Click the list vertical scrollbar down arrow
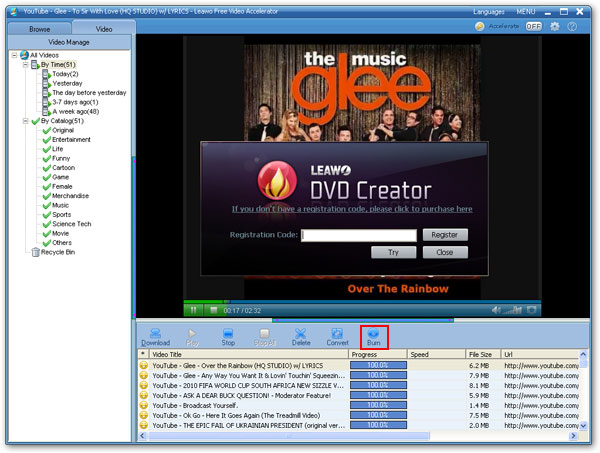600x453 pixels. coord(583,425)
